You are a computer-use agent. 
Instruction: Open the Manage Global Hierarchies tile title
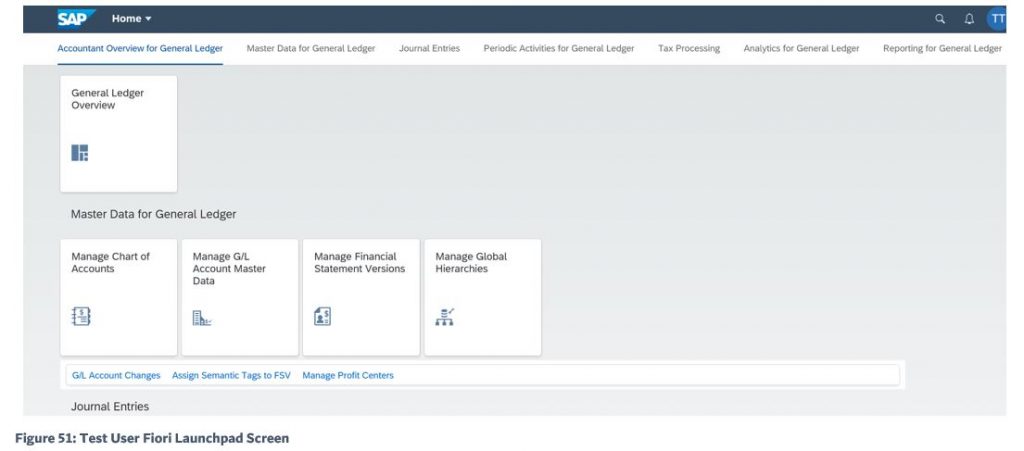[x=471, y=262]
